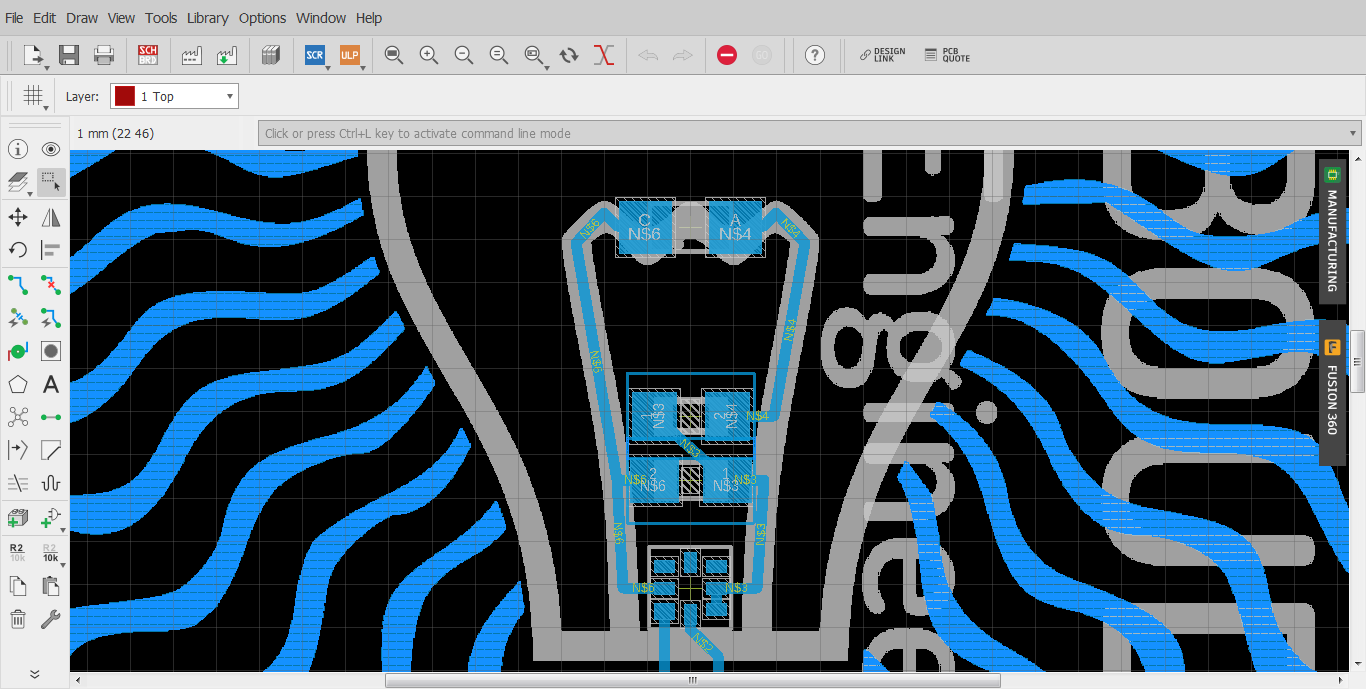Select the Via tool
Screen dimensions: 1366x689
pos(18,351)
